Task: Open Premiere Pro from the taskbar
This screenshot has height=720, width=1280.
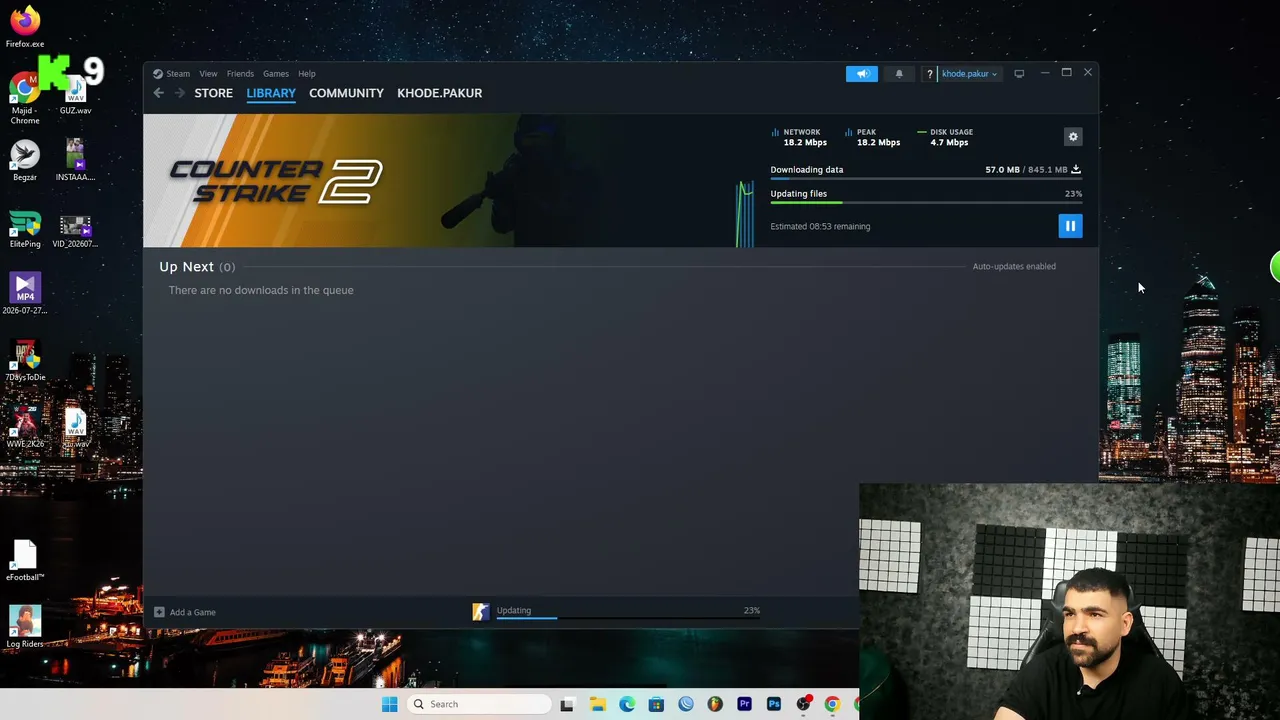Action: click(x=744, y=704)
